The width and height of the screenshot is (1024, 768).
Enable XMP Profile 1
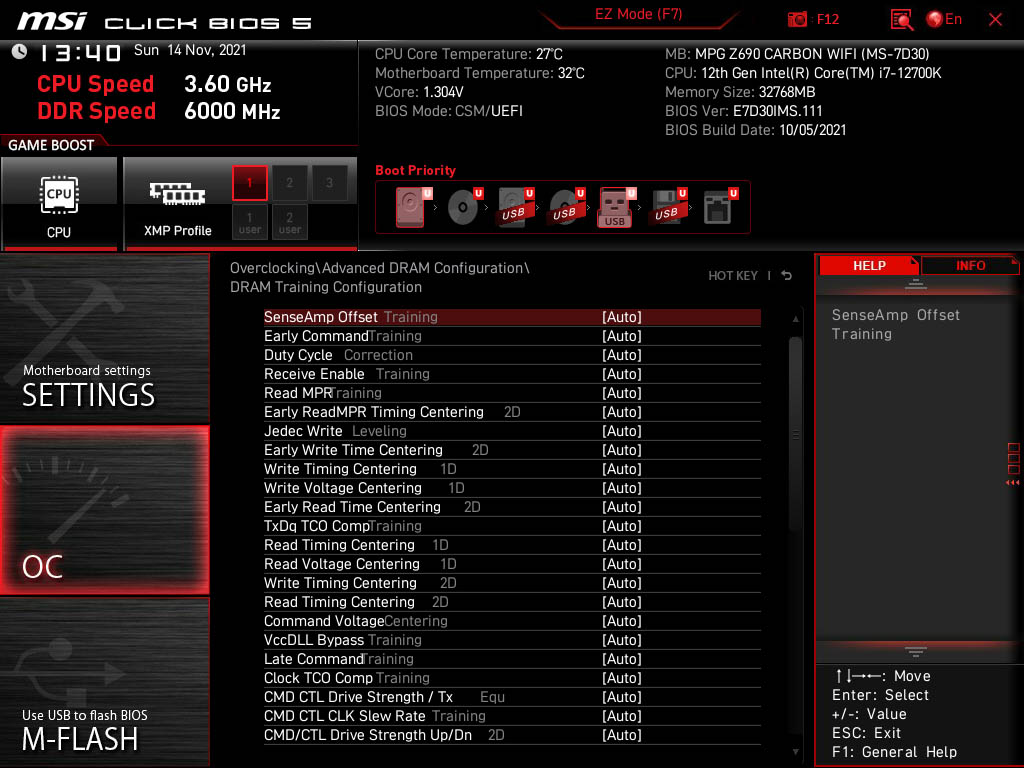[x=250, y=183]
